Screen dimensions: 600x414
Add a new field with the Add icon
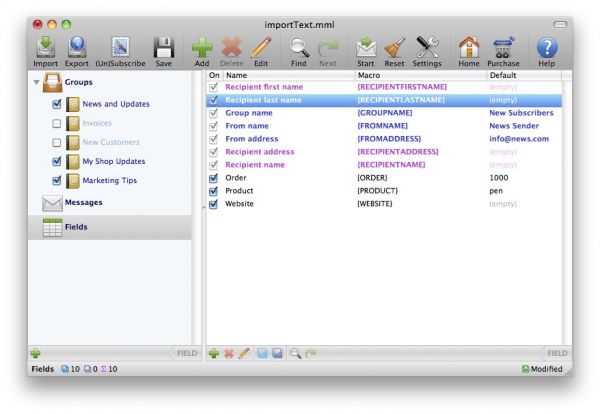coord(202,47)
